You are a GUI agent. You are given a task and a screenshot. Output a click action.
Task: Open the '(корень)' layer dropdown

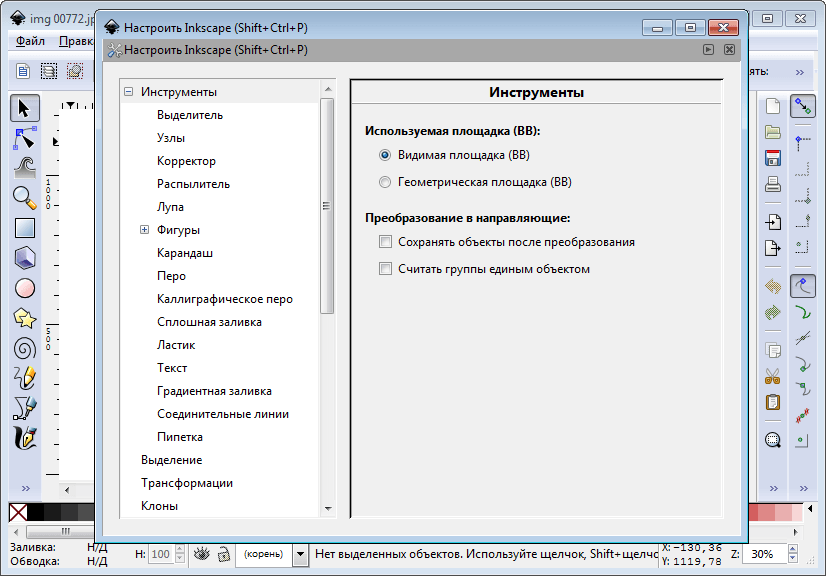tap(300, 554)
